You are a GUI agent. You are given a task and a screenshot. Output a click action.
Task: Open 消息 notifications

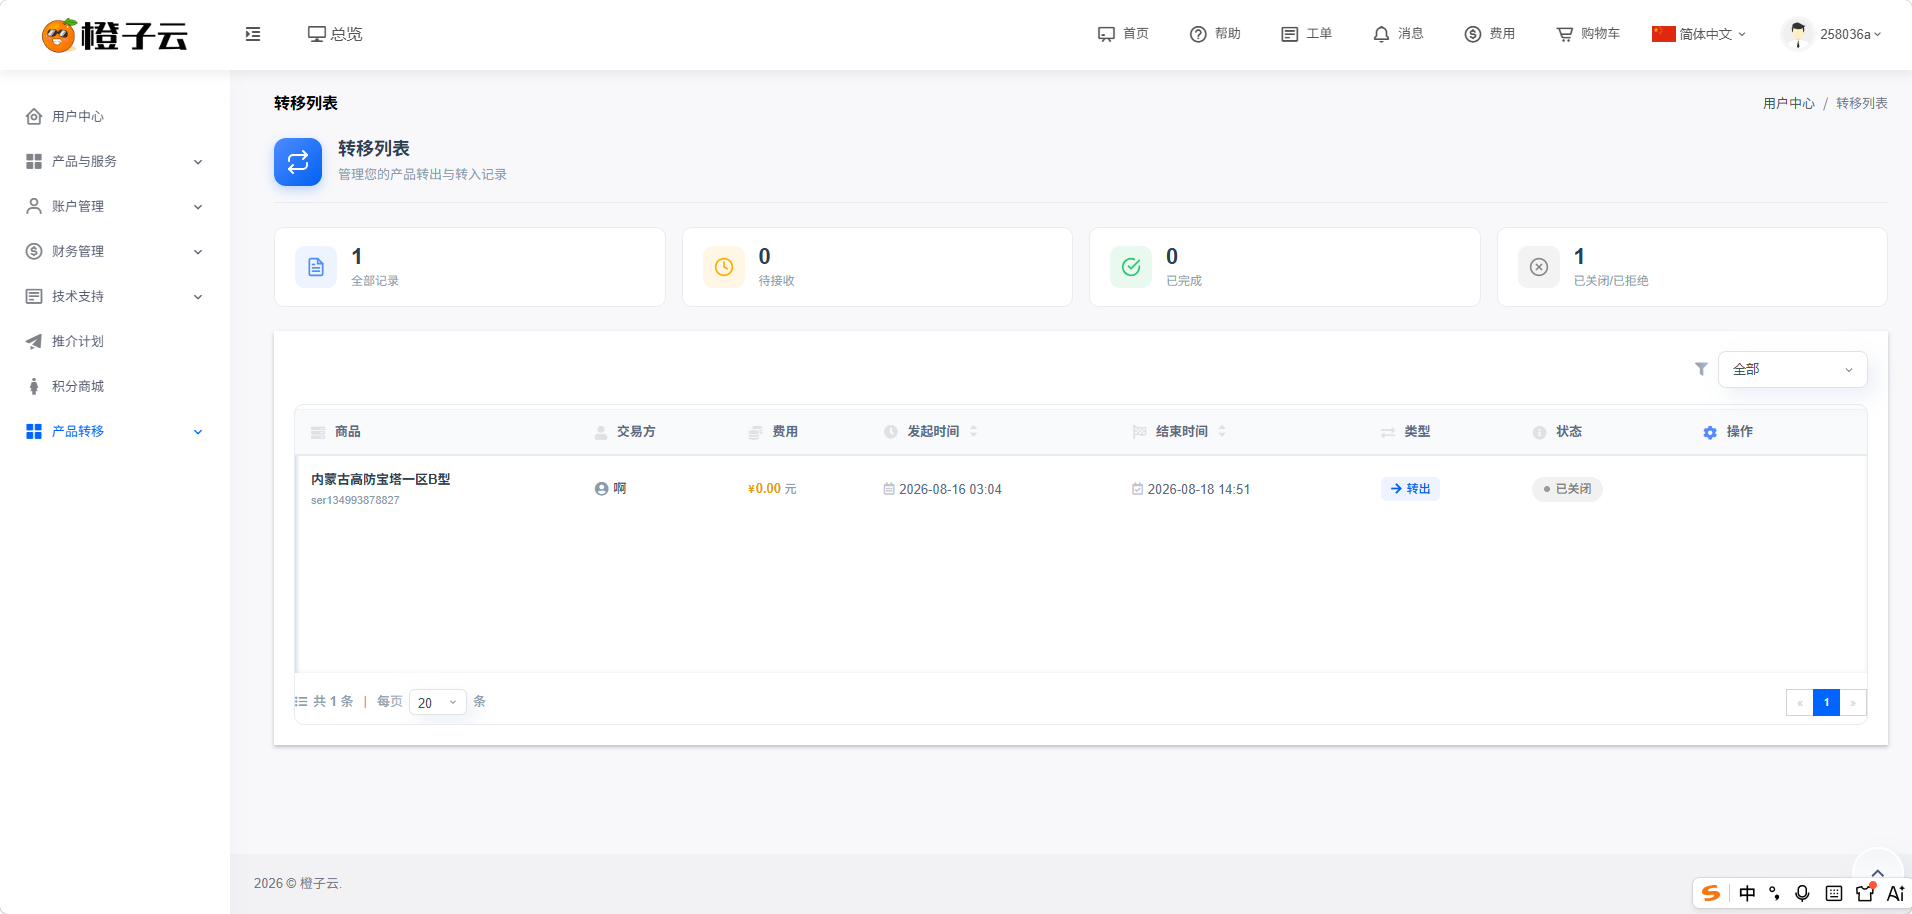(1398, 34)
